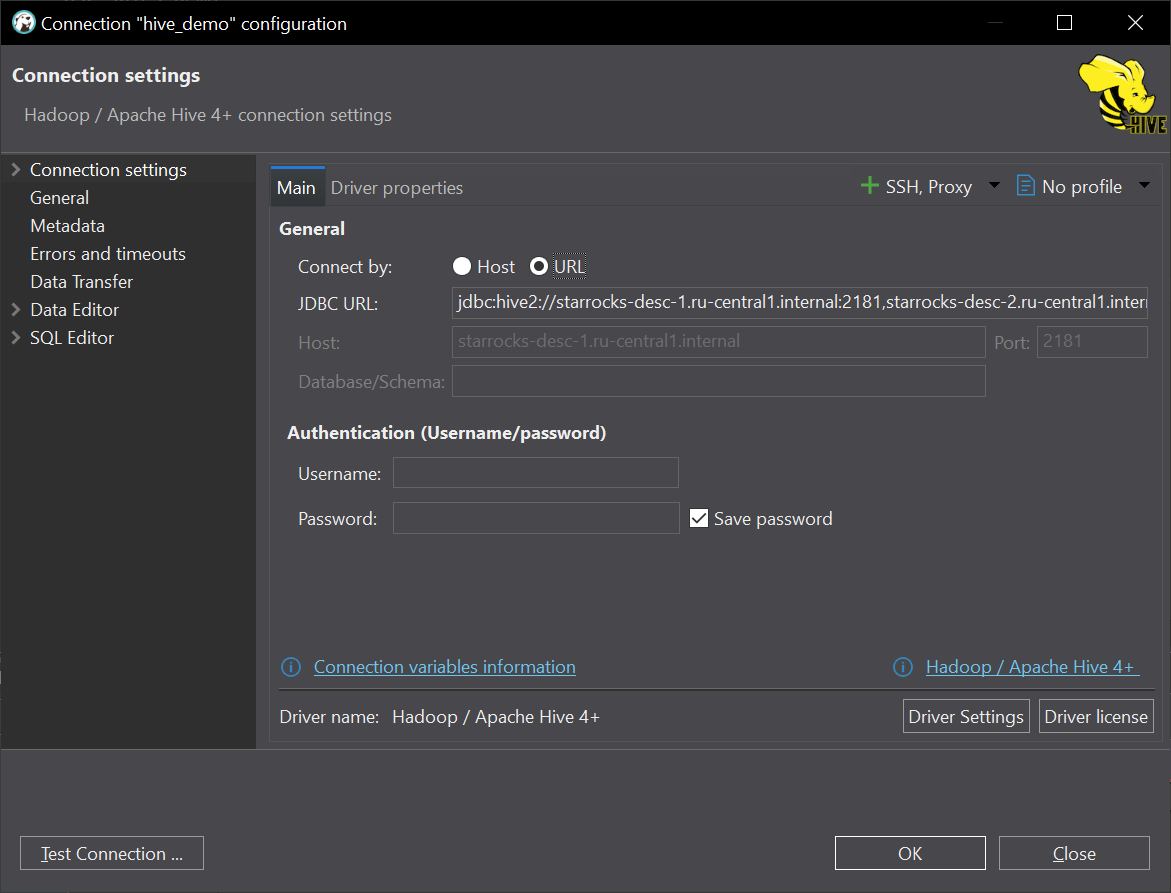The image size is (1171, 893).
Task: Select Errors and timeouts in the tree
Action: (x=108, y=254)
